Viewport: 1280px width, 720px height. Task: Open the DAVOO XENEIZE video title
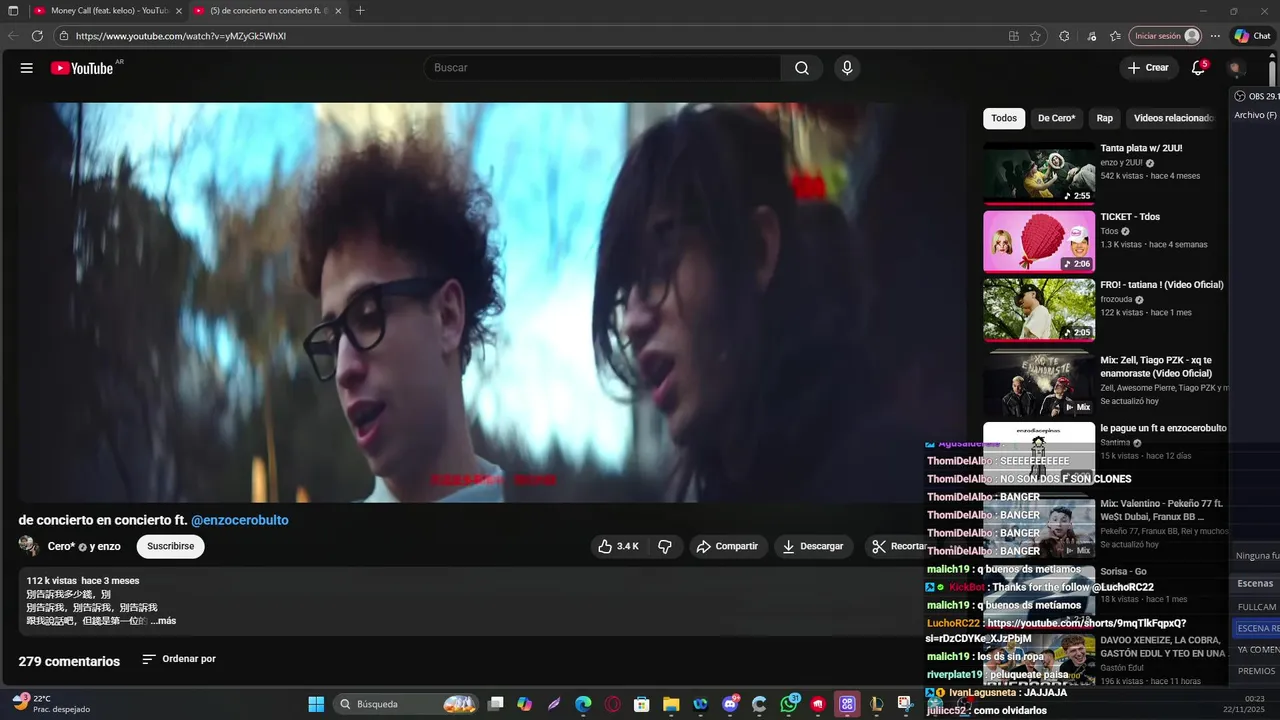pos(1163,646)
